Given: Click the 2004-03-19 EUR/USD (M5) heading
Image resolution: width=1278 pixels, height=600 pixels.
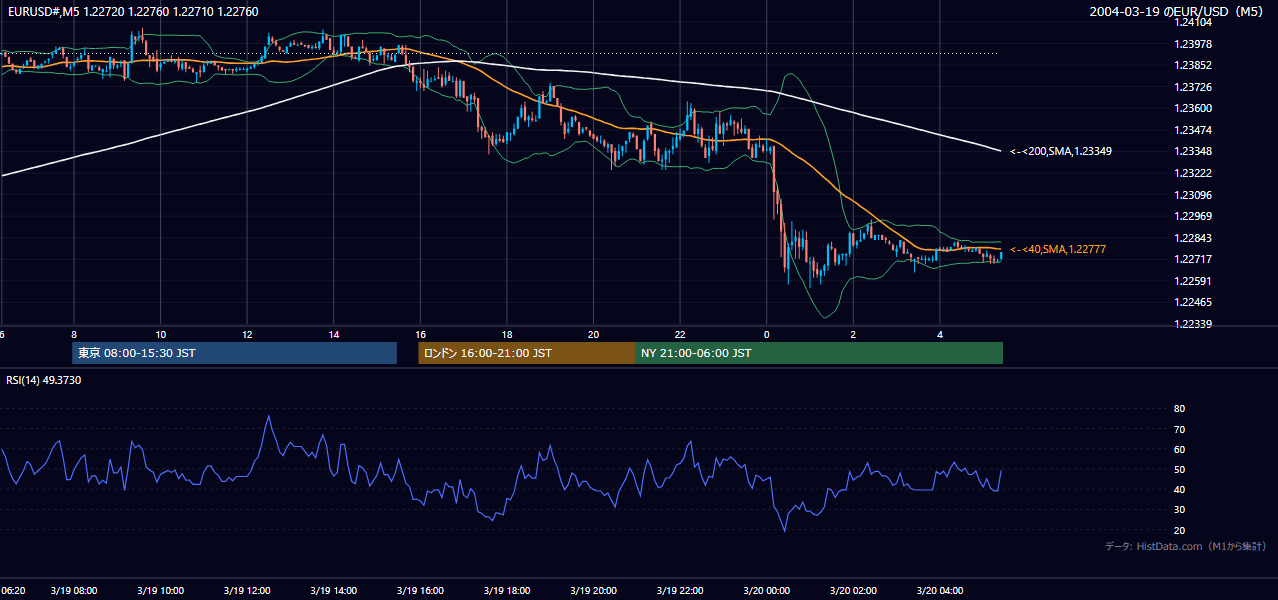Looking at the screenshot, I should 1178,12.
